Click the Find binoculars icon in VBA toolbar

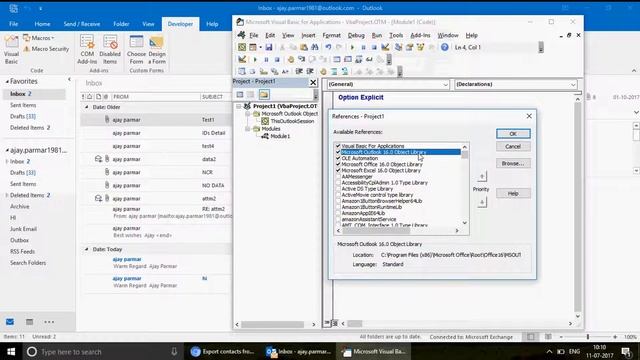click(315, 47)
